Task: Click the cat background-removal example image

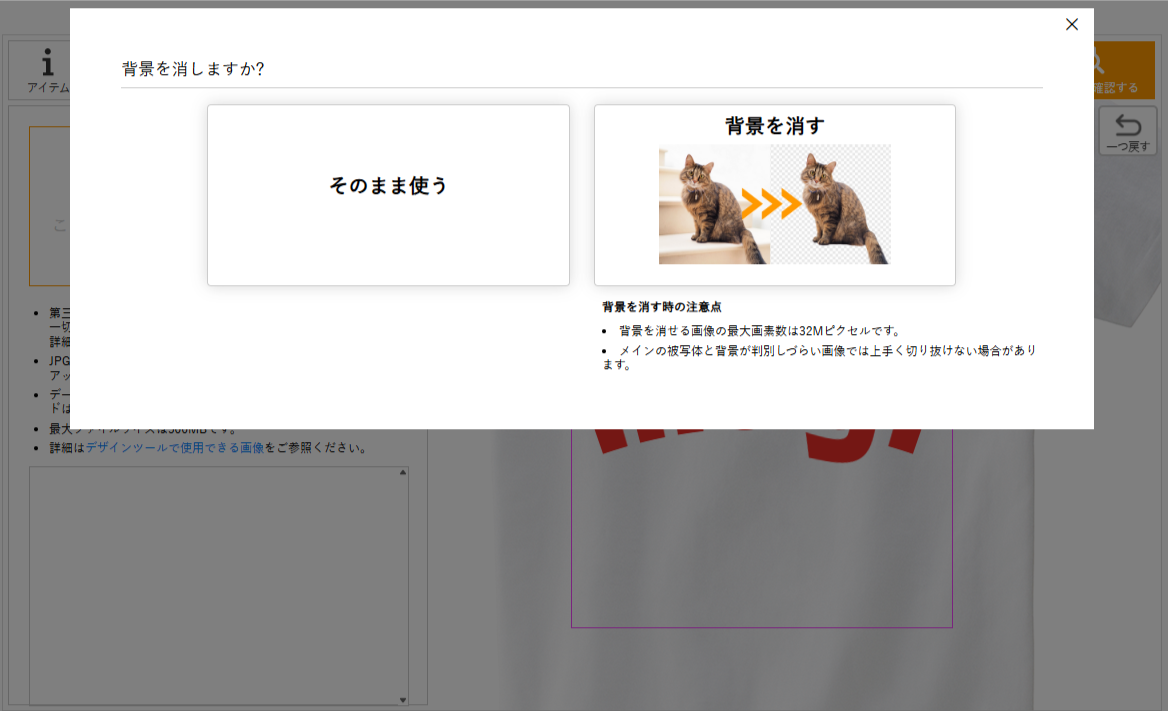Action: (775, 204)
